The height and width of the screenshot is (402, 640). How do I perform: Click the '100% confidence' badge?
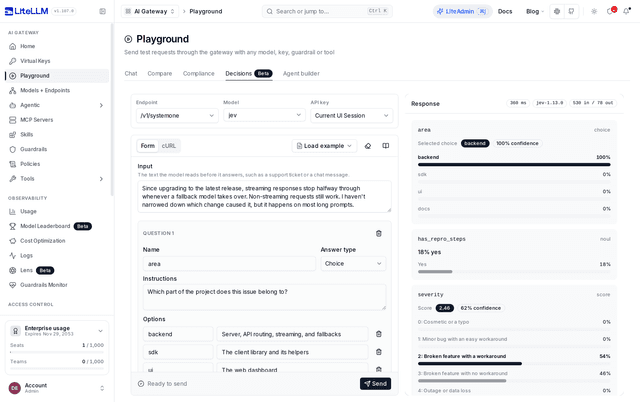tap(517, 143)
